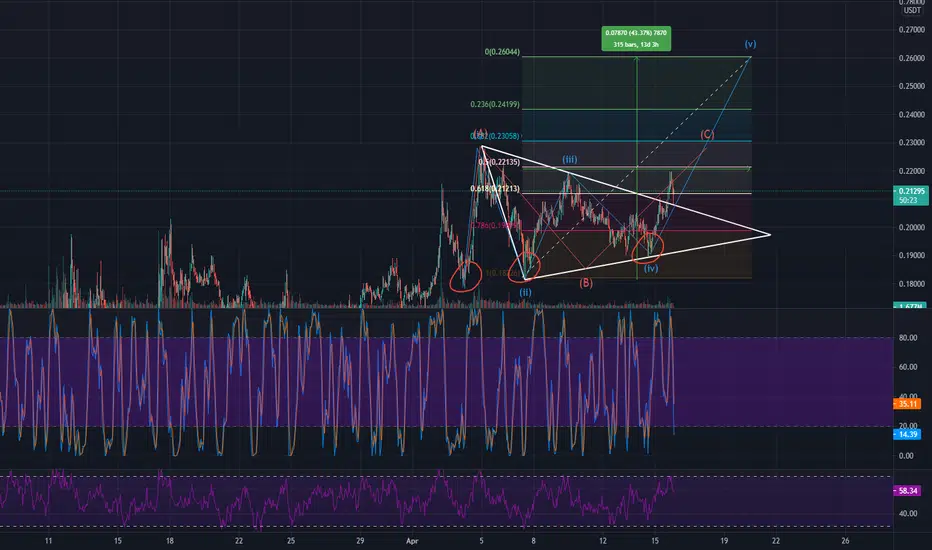Click the Apr month label on time axis

pyautogui.click(x=413, y=541)
